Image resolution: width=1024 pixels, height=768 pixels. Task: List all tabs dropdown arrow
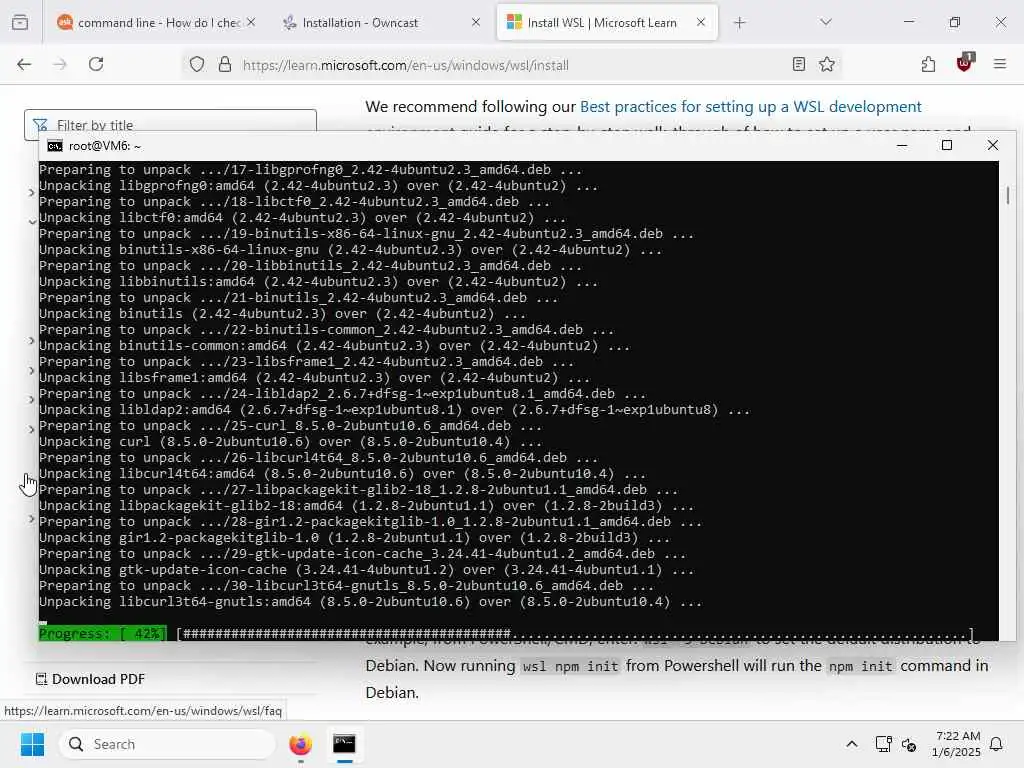(x=825, y=22)
